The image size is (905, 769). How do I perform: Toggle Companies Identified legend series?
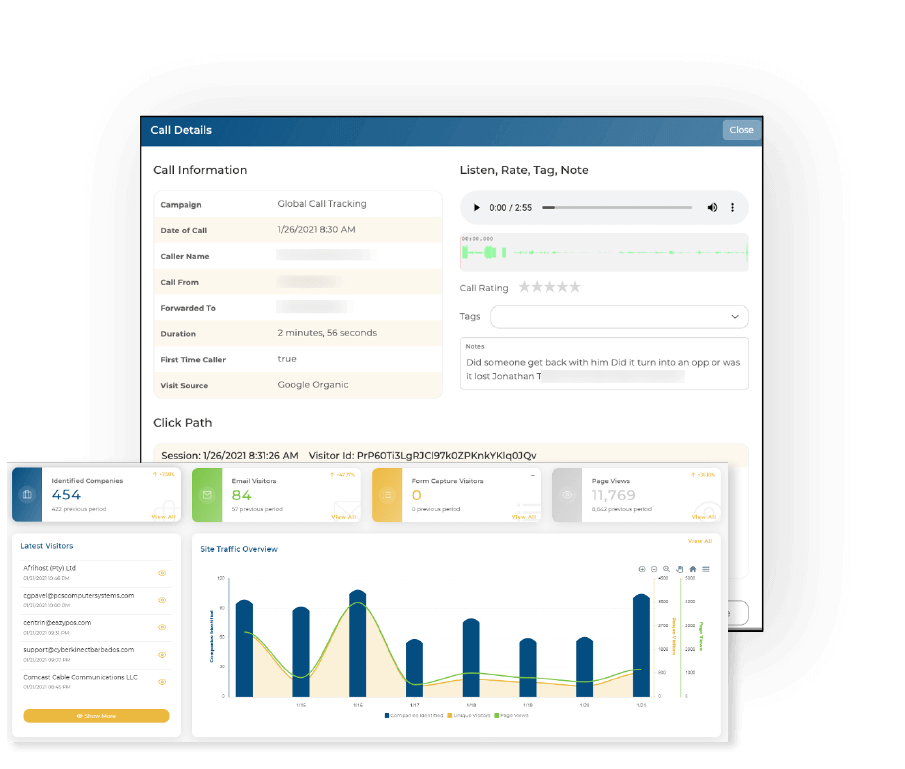tap(414, 715)
